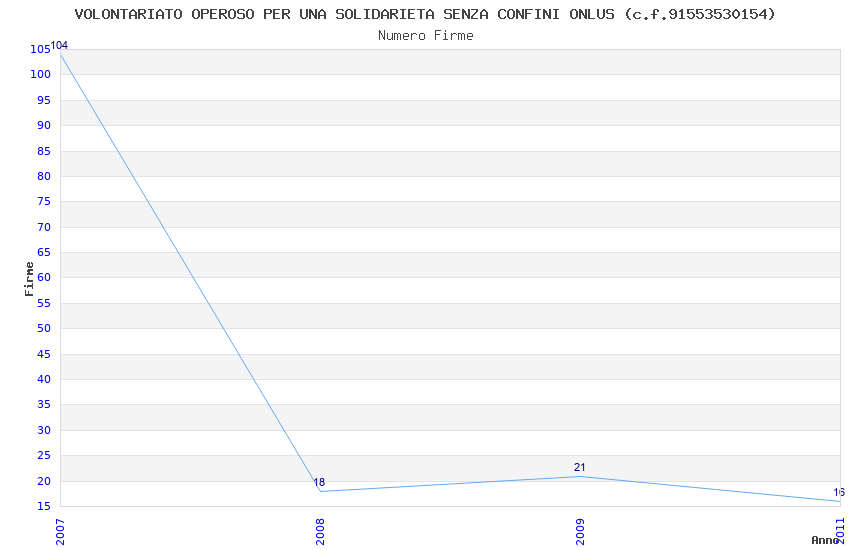This screenshot has width=850, height=550.
Task: Click the 85 y-axis tick label
Action: [44, 151]
